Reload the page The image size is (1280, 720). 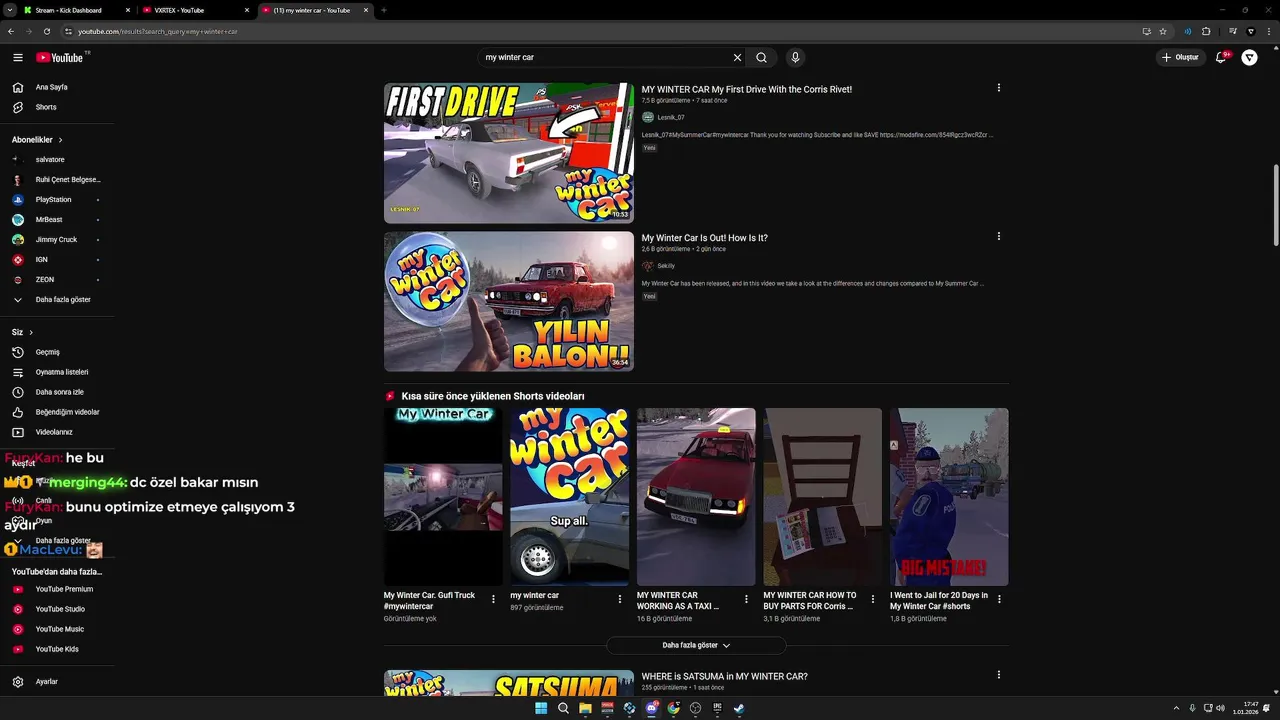coord(47,31)
